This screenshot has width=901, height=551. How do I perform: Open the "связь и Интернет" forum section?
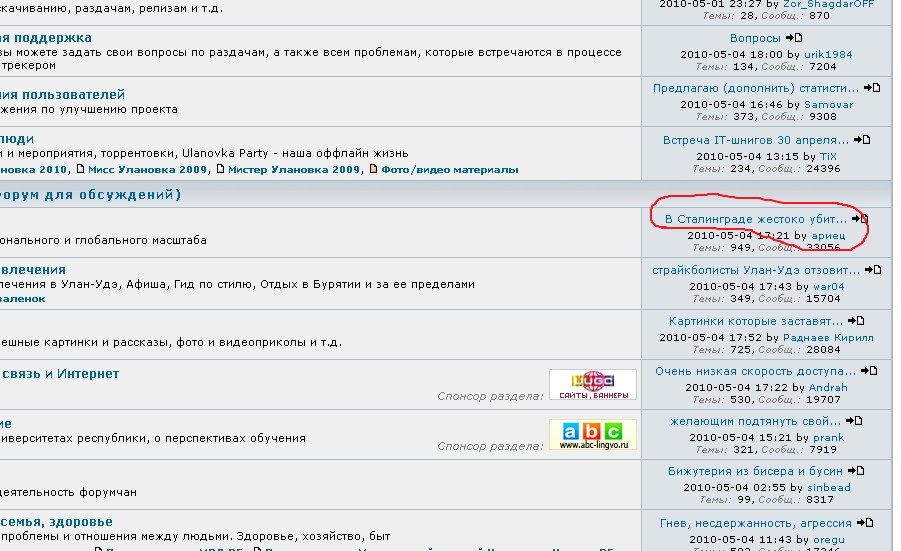(x=60, y=374)
